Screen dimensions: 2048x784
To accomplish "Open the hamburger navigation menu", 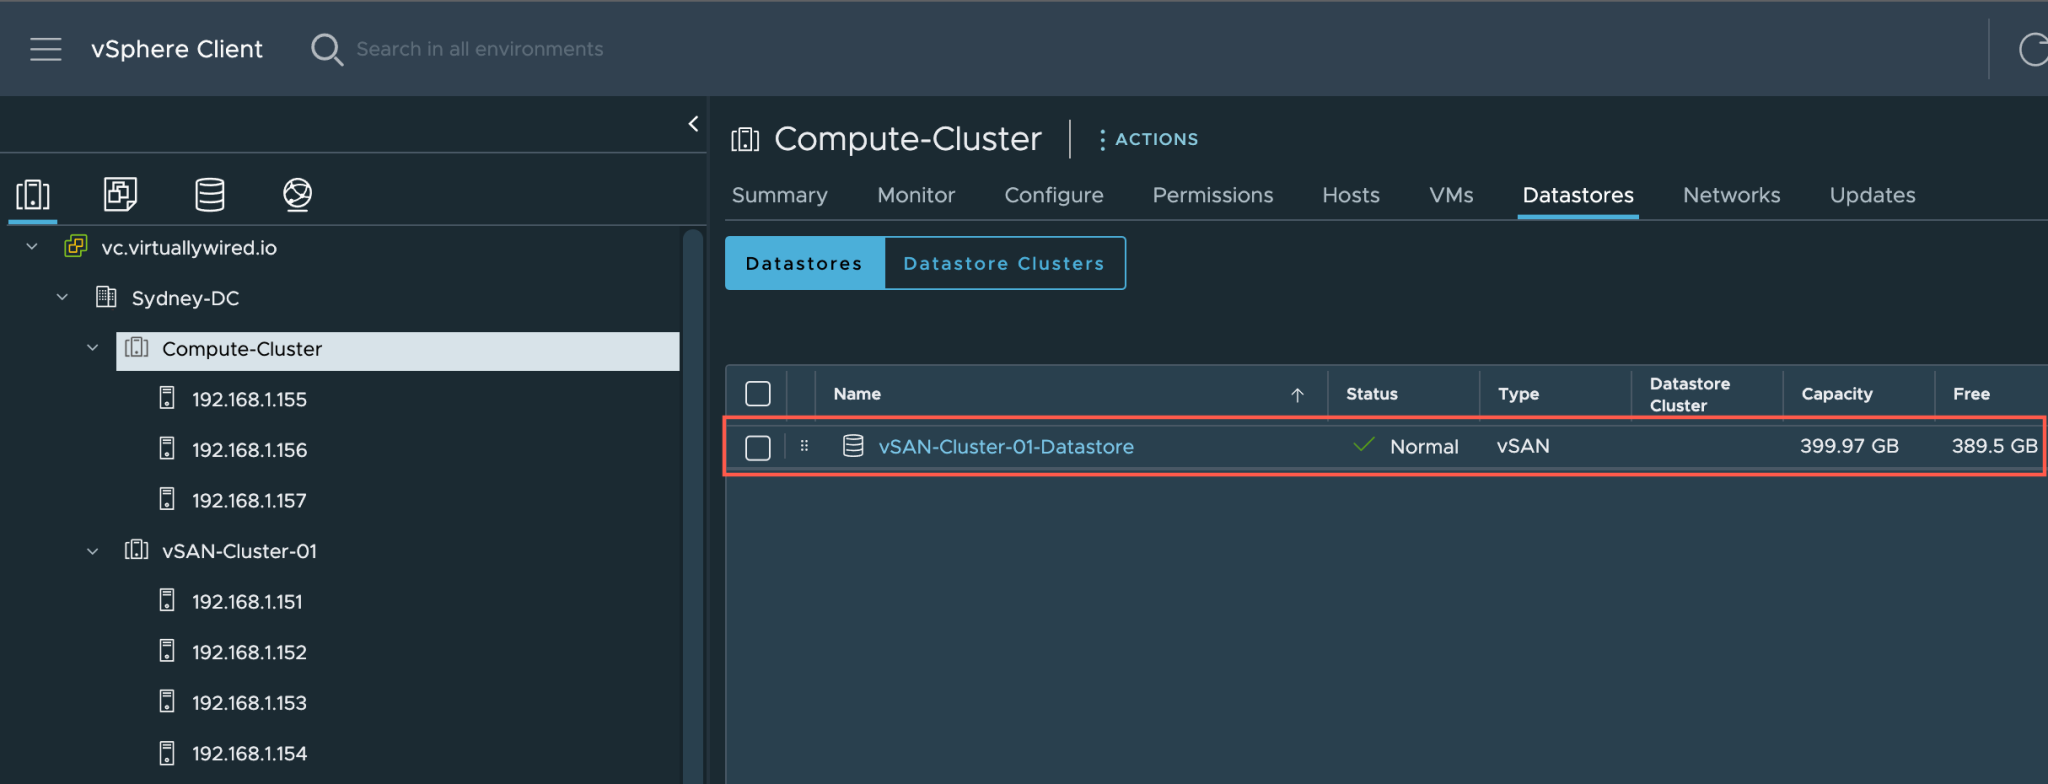I will click(x=45, y=49).
